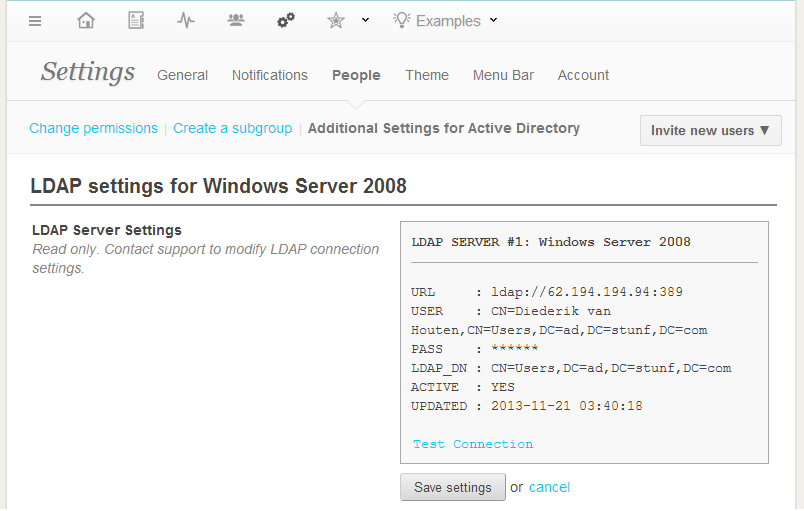This screenshot has height=511, width=804.
Task: Select Additional Settings for Active Directory
Action: [x=444, y=128]
